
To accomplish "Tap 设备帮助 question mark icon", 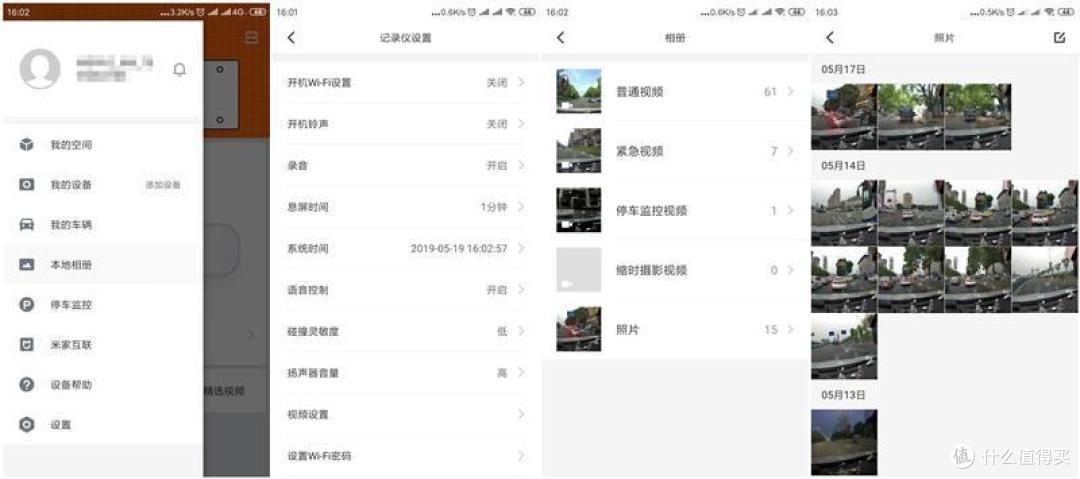I will 27,385.
